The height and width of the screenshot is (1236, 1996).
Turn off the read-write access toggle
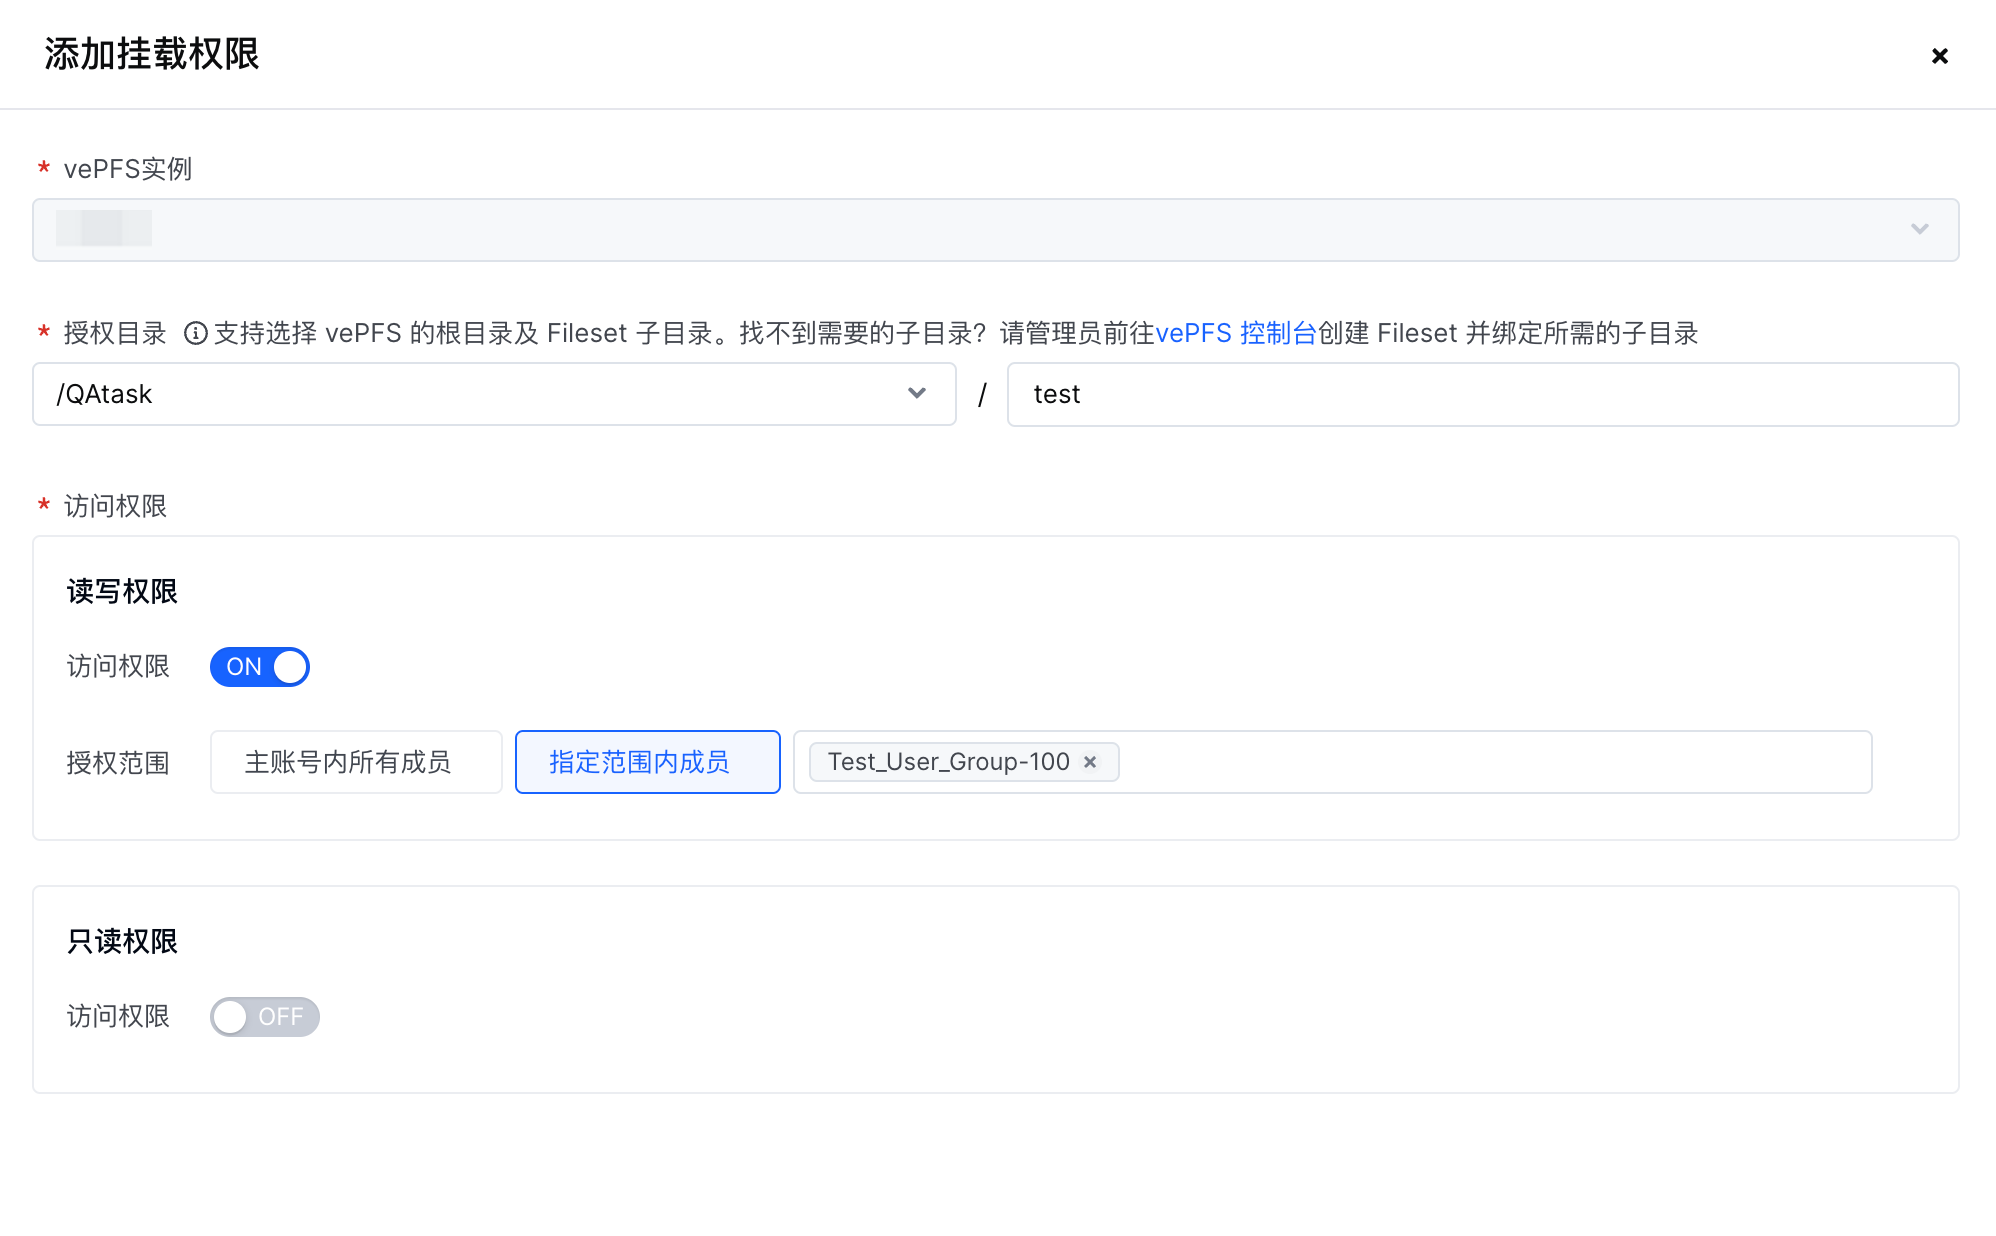(x=260, y=667)
